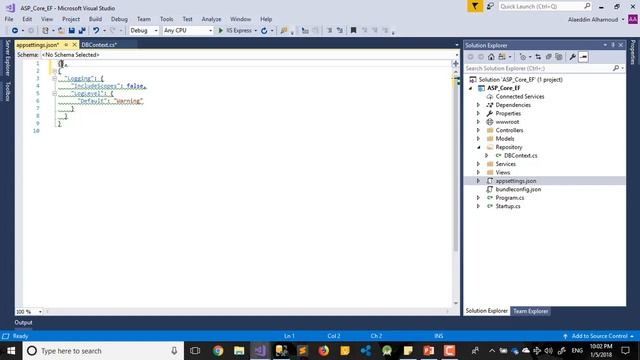640x360 pixels.
Task: Start IIS Express with green play button
Action: (221, 31)
